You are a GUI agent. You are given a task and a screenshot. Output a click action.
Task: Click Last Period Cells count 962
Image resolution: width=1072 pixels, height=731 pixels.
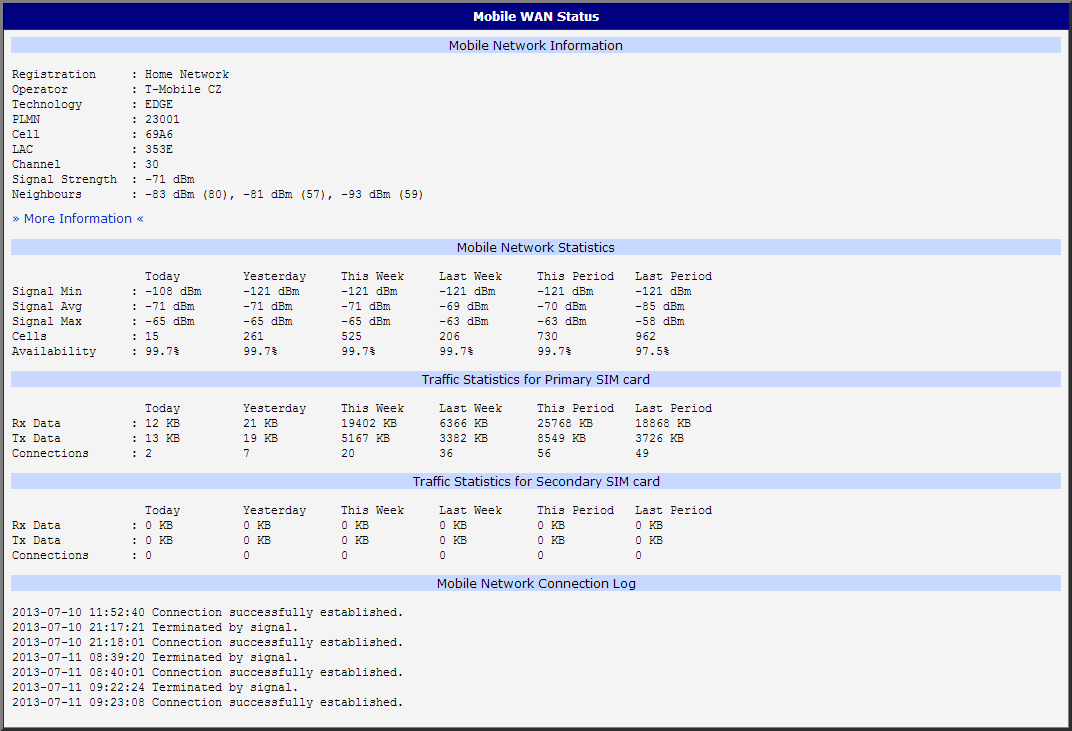[x=645, y=337]
